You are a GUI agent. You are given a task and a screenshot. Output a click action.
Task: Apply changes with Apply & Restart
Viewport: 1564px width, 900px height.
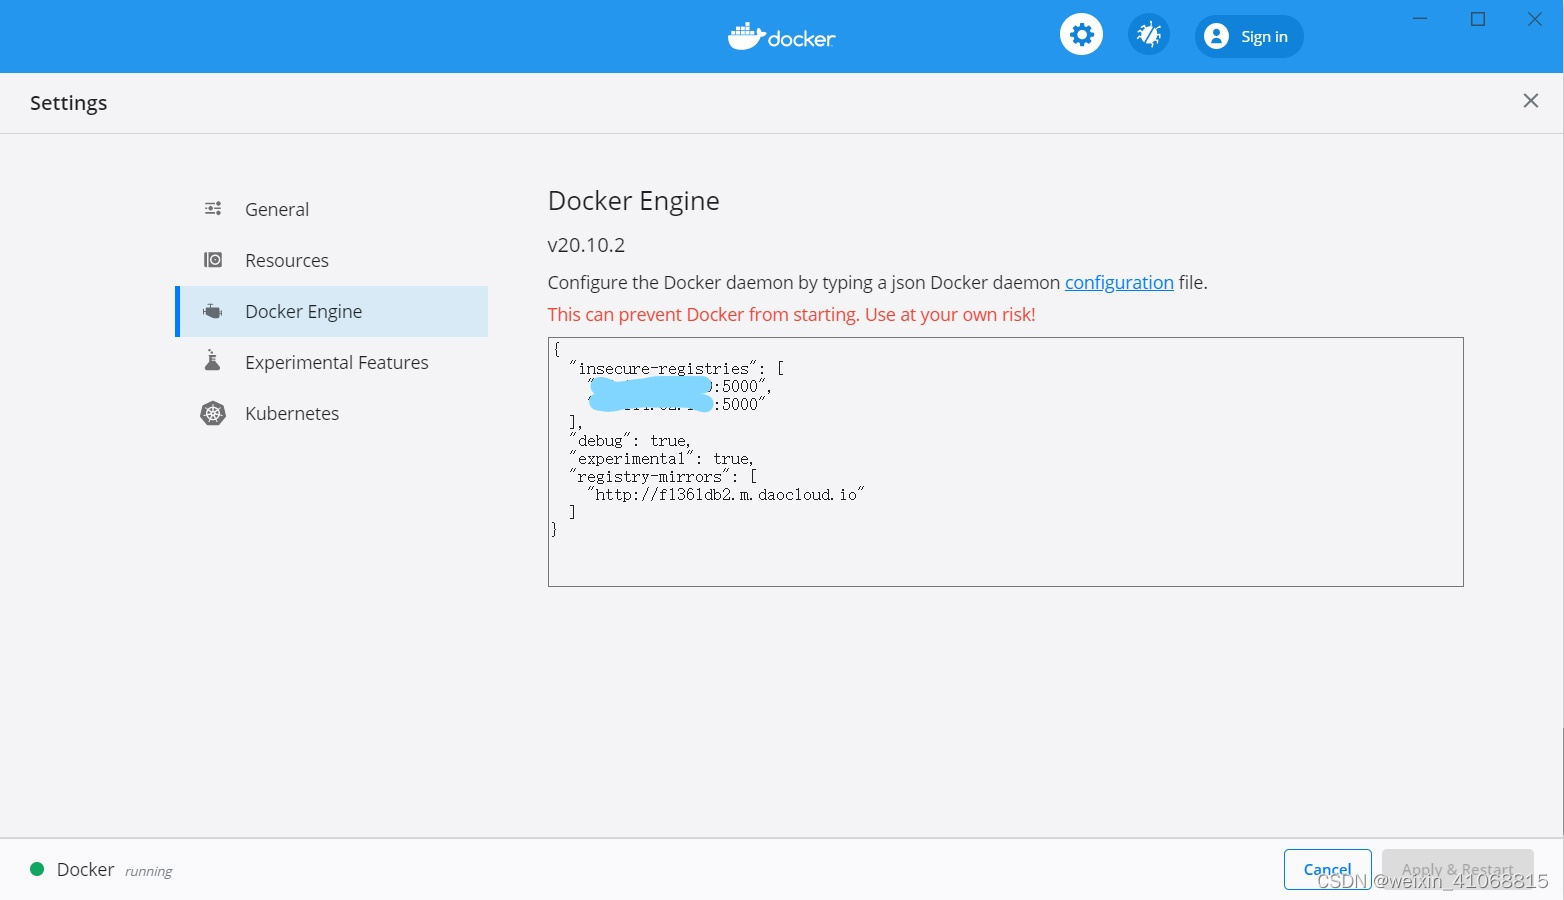(x=1457, y=869)
